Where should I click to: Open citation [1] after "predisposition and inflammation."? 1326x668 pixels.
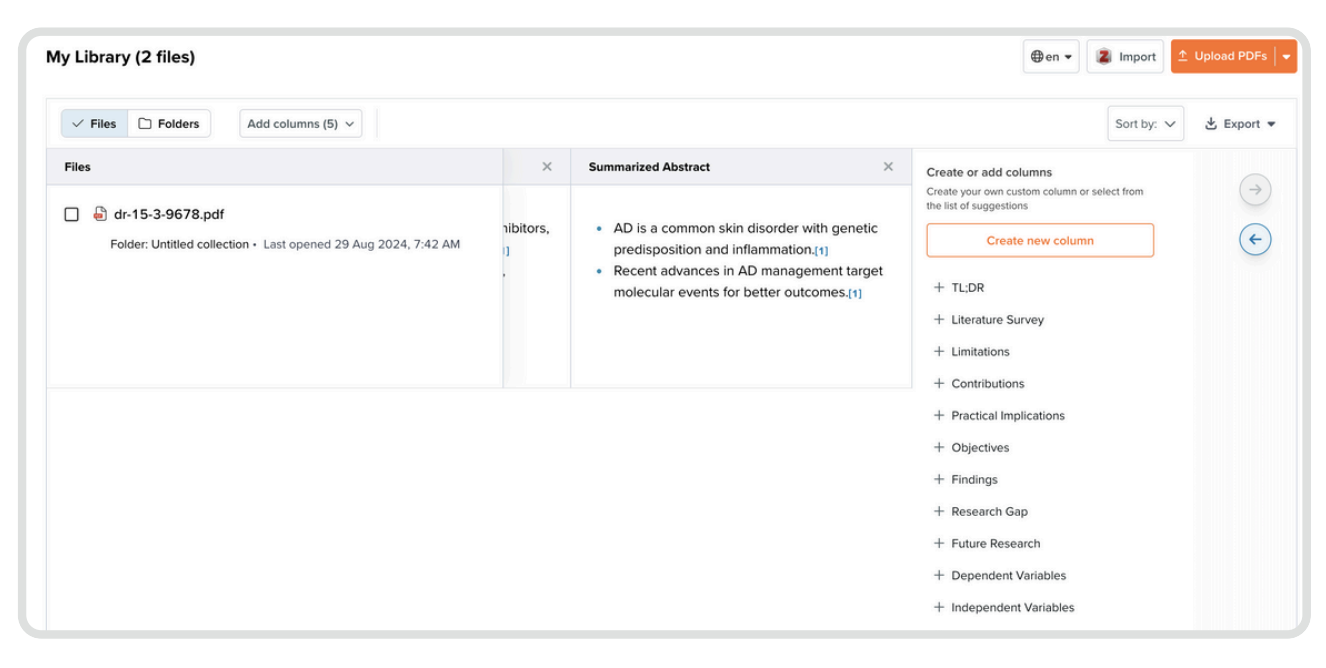click(x=821, y=251)
